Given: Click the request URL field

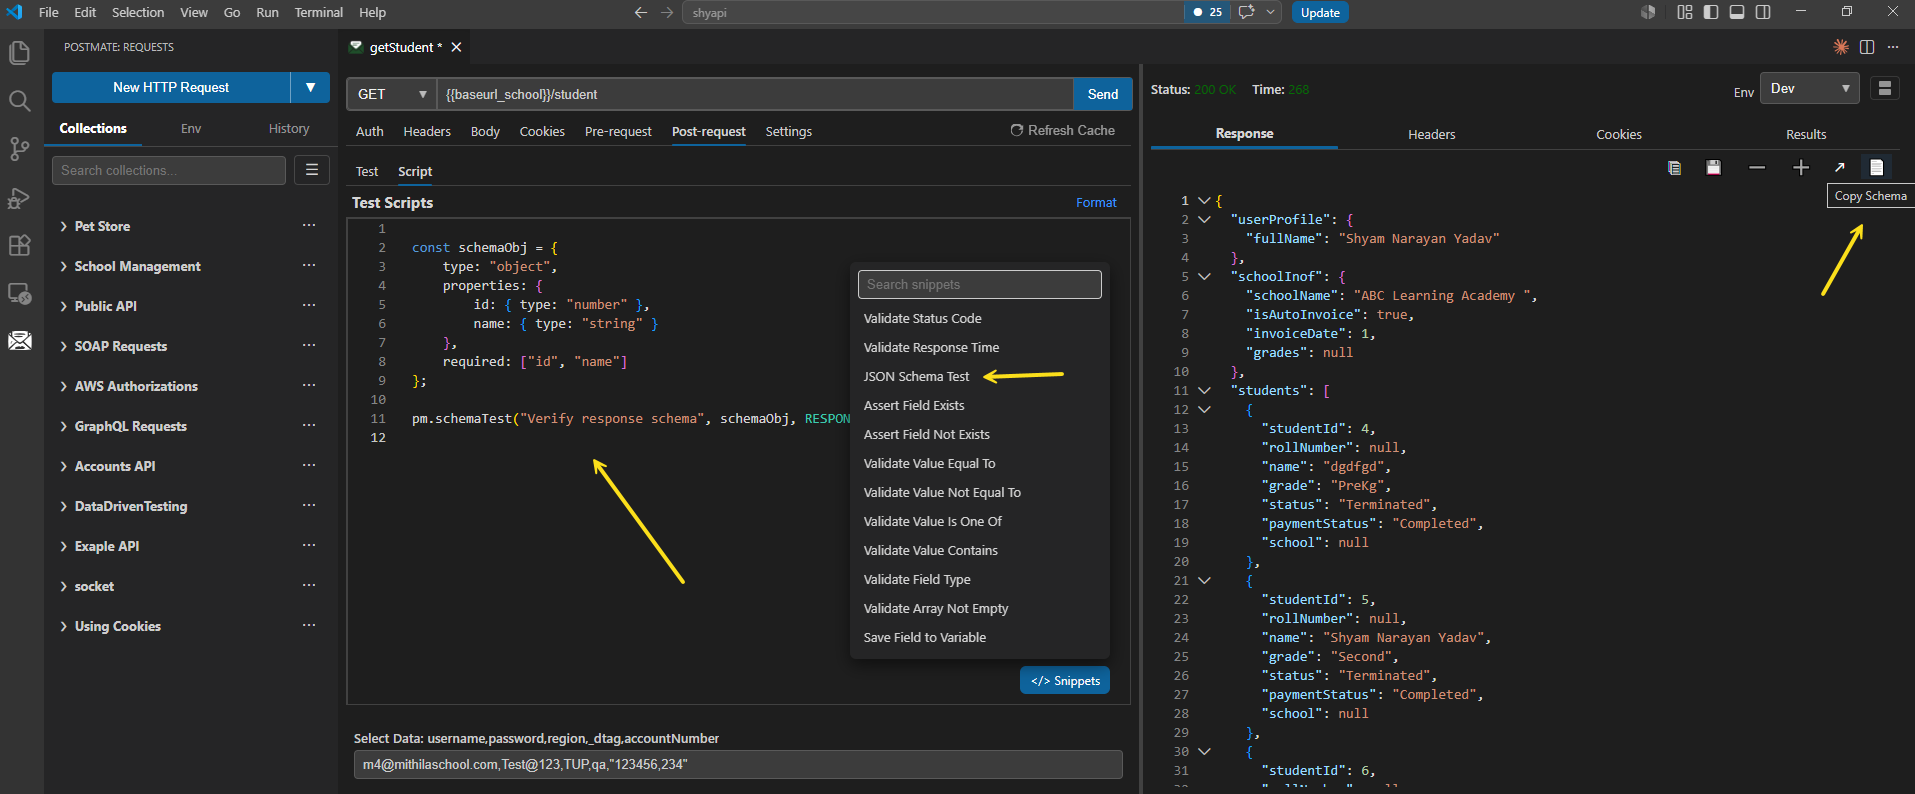Looking at the screenshot, I should (755, 94).
